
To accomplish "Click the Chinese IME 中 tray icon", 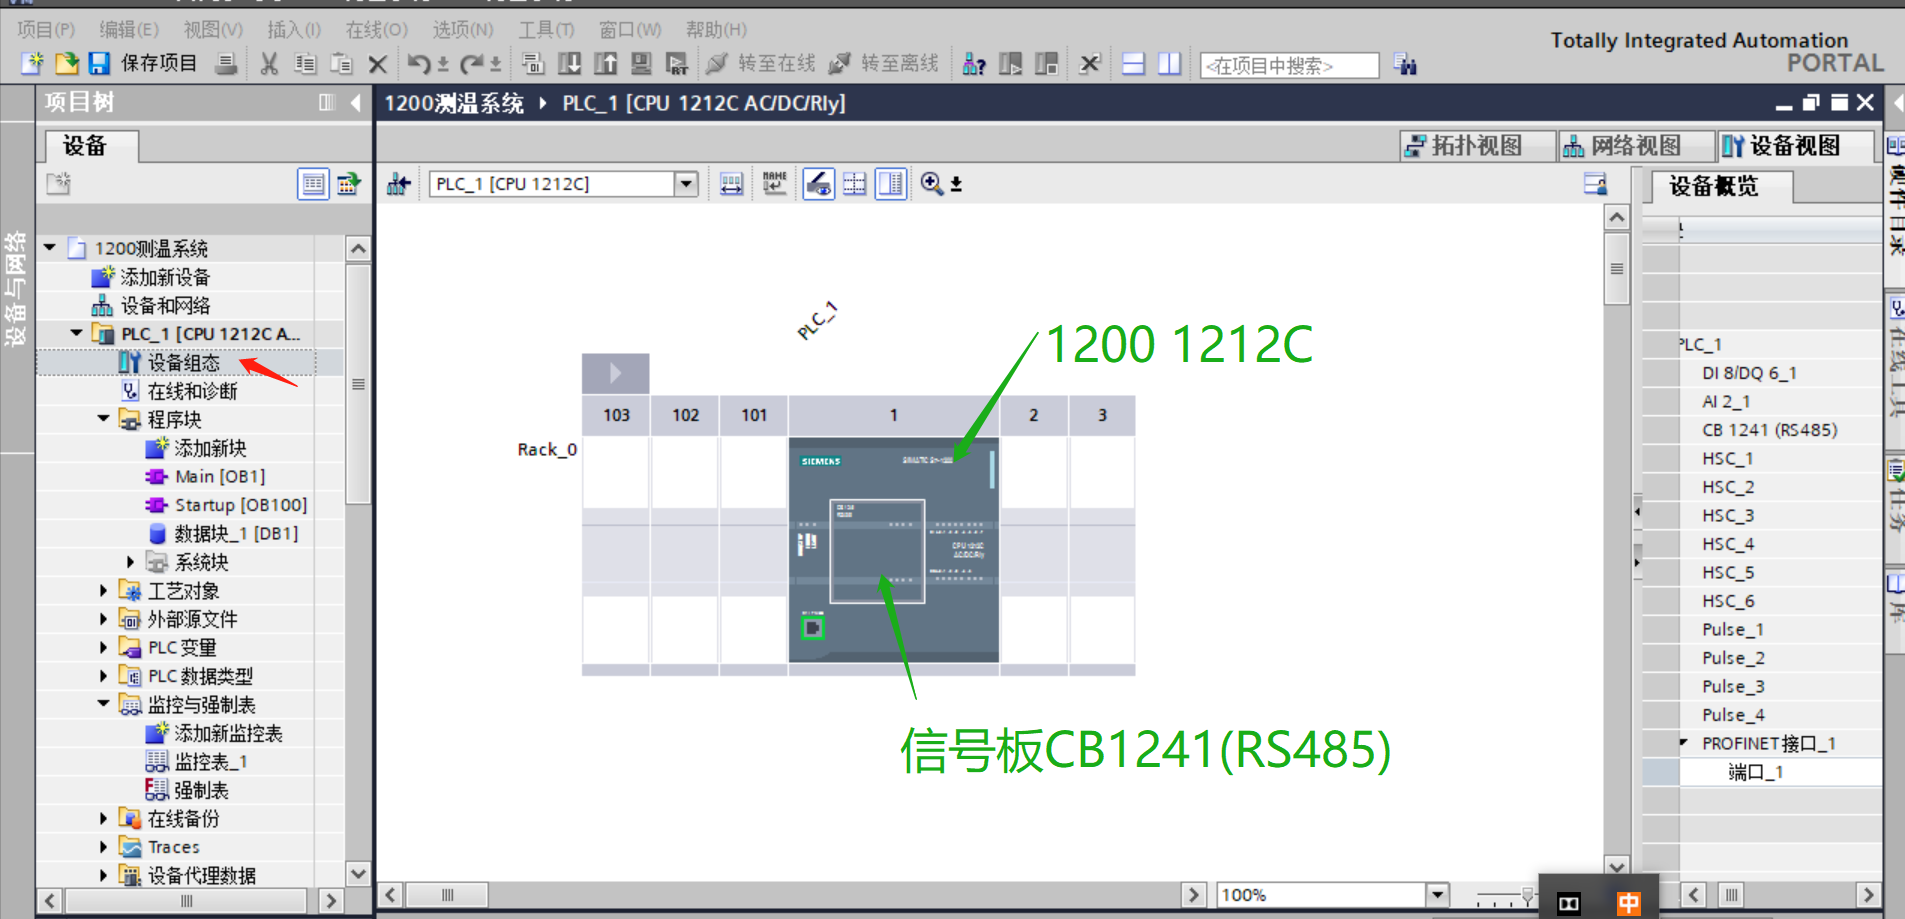I will click(1629, 903).
